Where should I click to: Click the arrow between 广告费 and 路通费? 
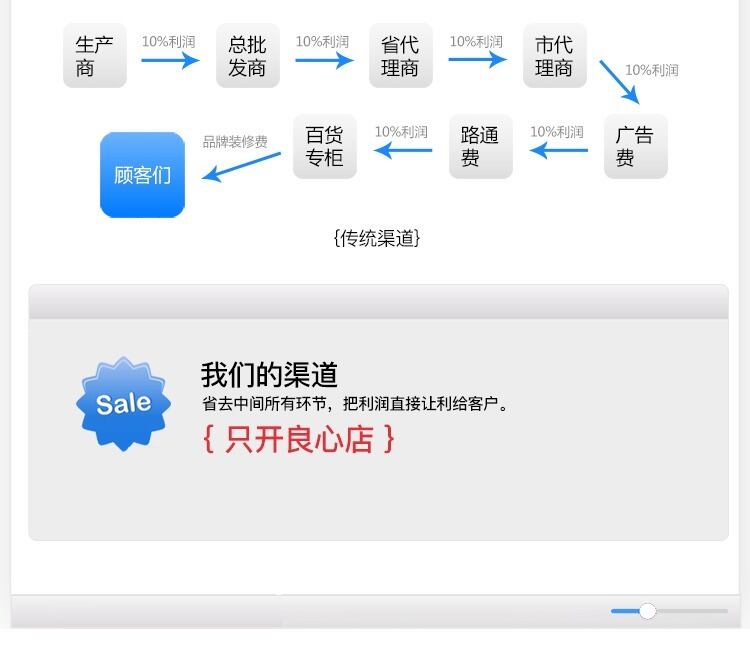tap(559, 150)
